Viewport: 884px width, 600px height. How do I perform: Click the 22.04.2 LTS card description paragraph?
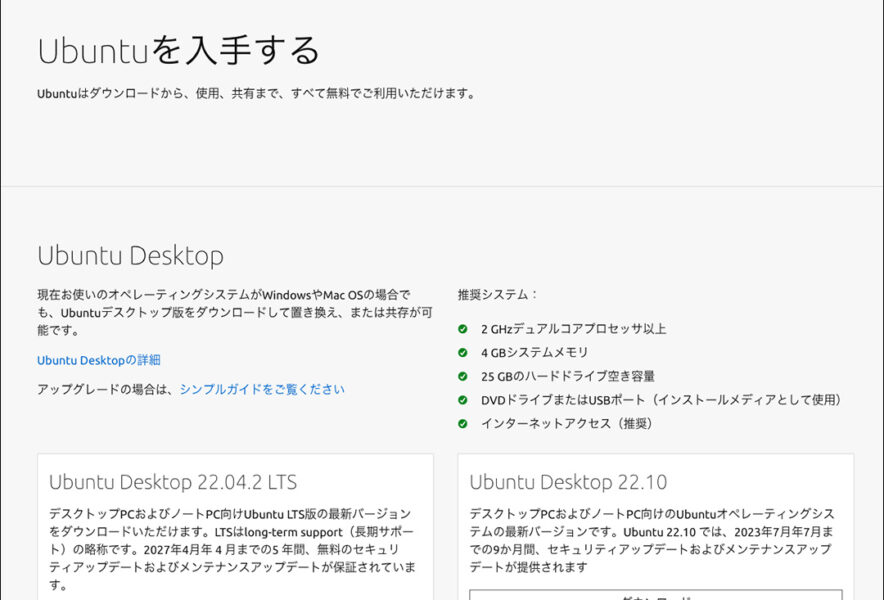pyautogui.click(x=232, y=549)
